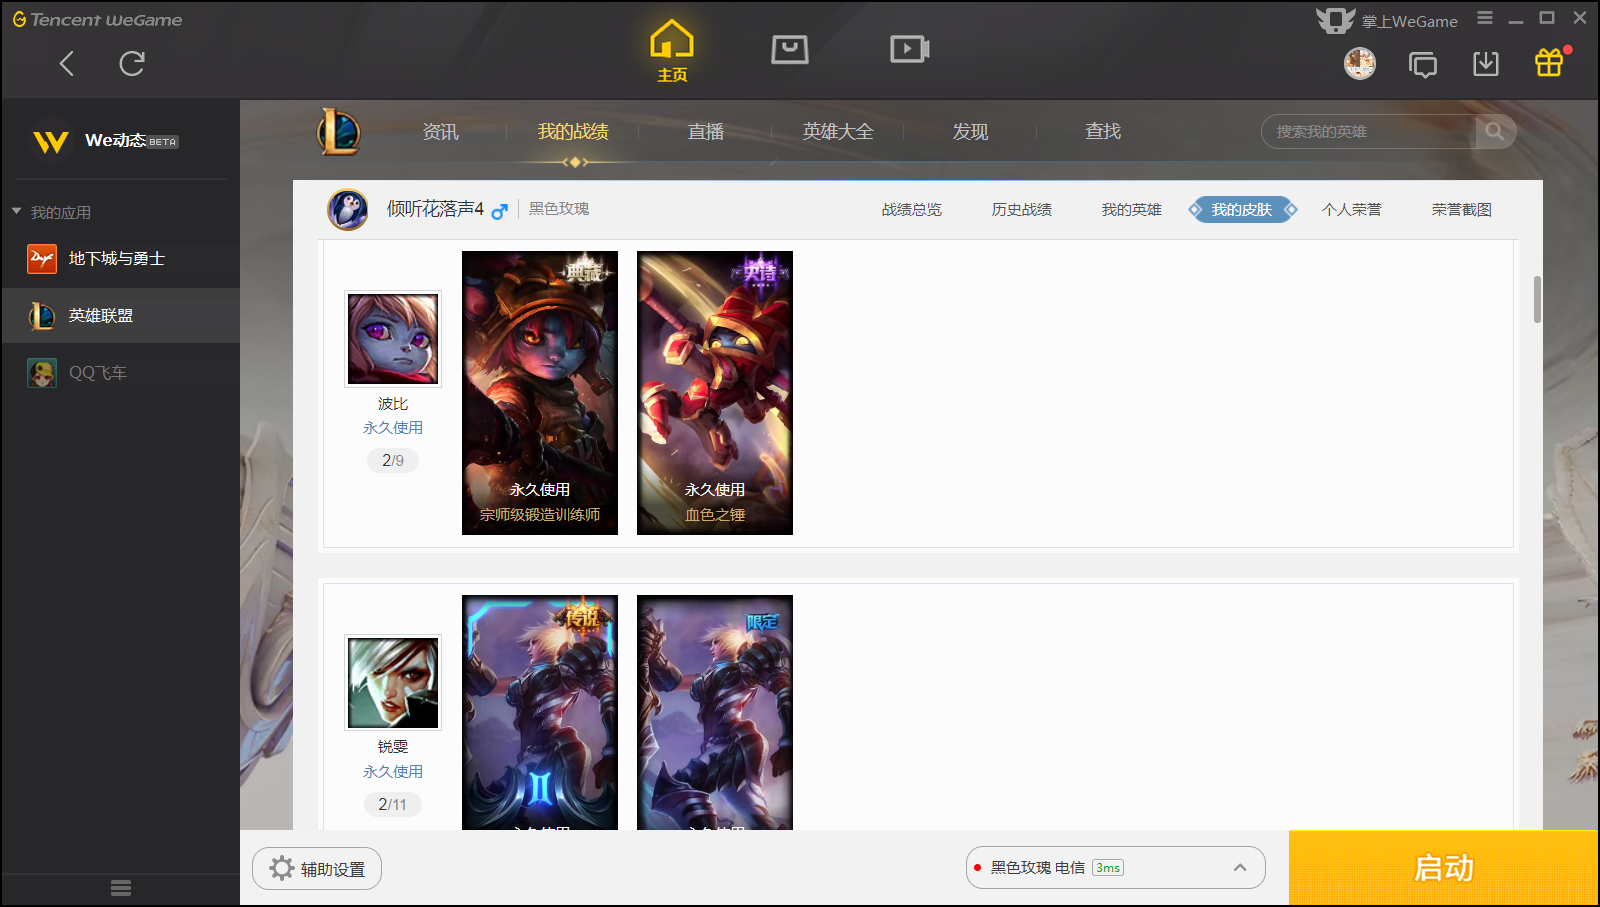Open the downloads manager icon
Image resolution: width=1600 pixels, height=907 pixels.
(x=1486, y=64)
